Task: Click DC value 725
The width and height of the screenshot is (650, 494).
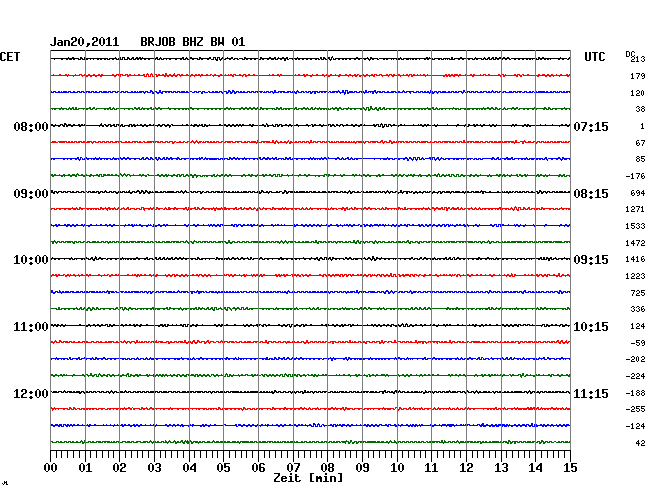Action: pos(638,293)
